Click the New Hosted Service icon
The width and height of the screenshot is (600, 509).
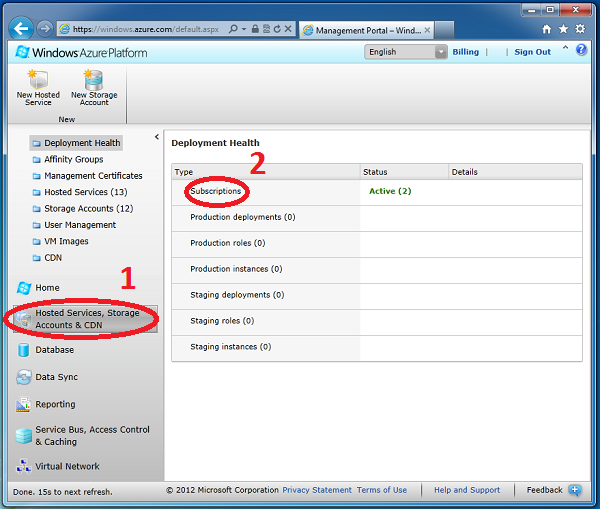[x=38, y=80]
